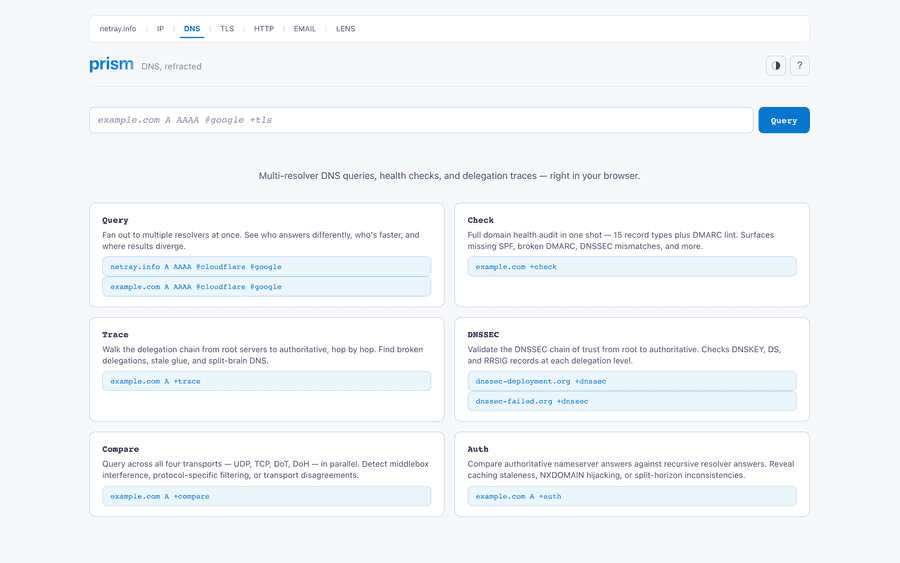Click the prism logo
Screen dimensions: 900x563
(111, 65)
